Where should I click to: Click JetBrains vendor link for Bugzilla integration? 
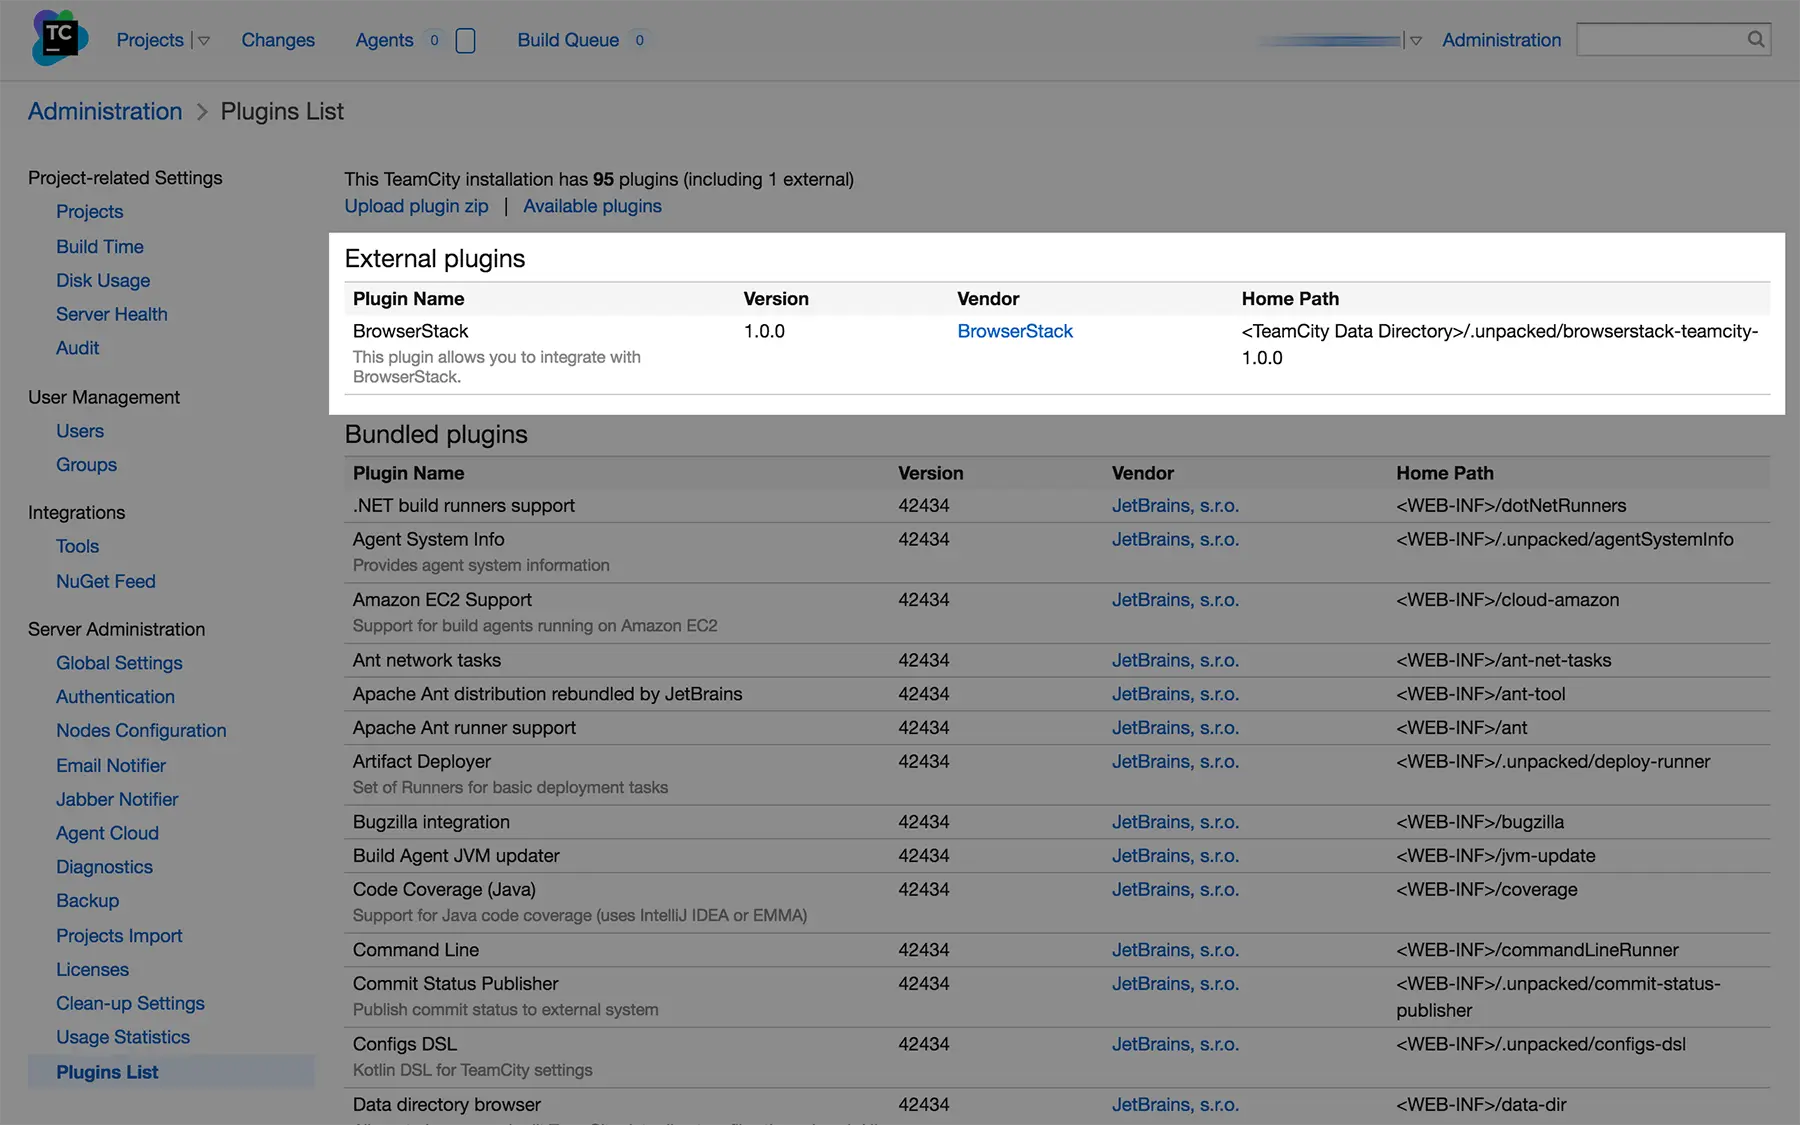[x=1175, y=822]
